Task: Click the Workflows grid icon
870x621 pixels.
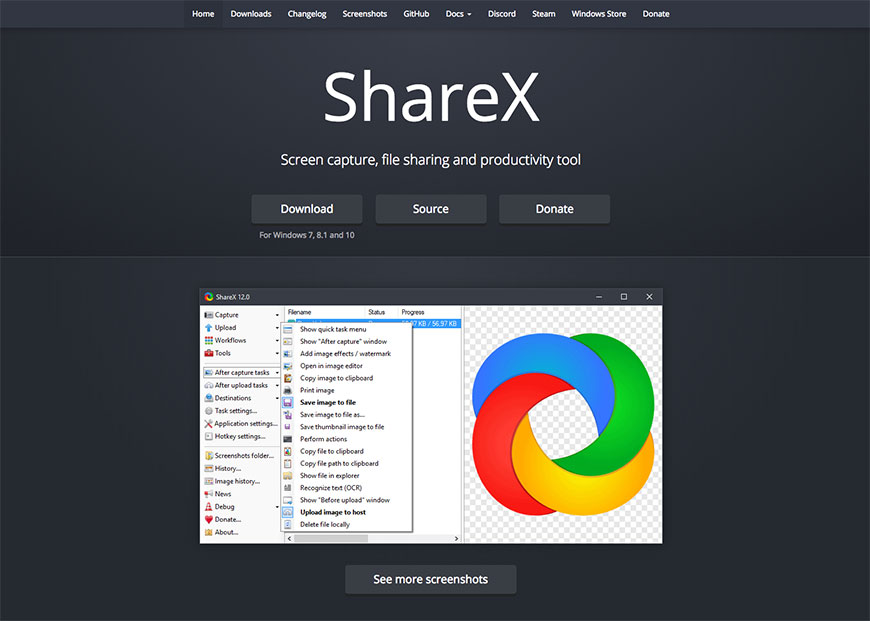Action: tap(209, 341)
